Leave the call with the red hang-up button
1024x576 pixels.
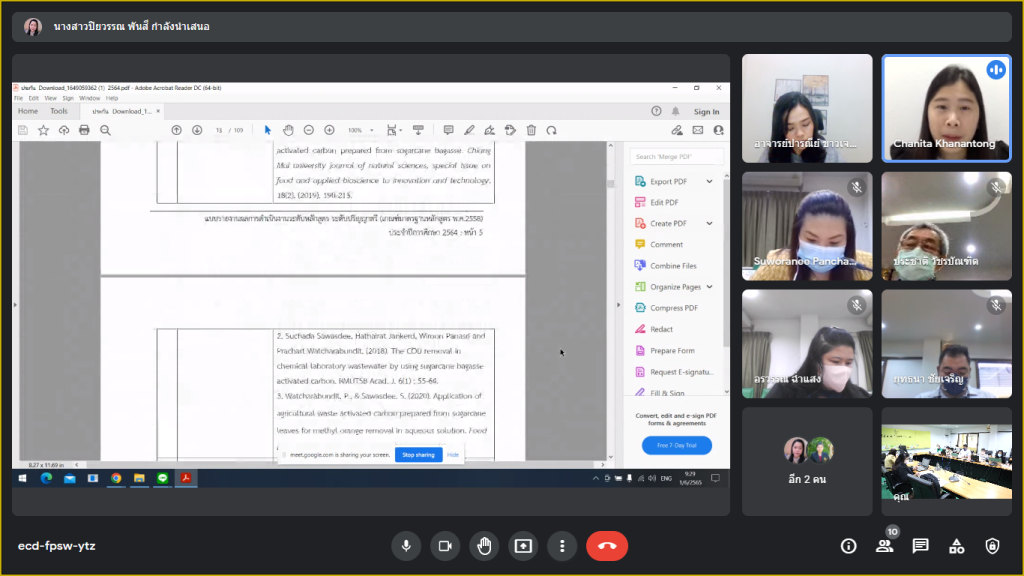pyautogui.click(x=607, y=546)
